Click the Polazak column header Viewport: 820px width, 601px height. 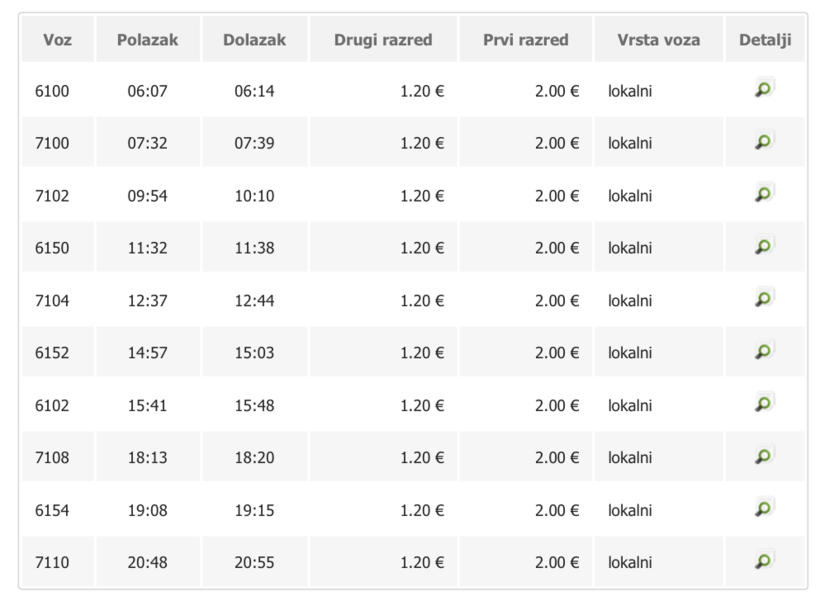pyautogui.click(x=147, y=40)
